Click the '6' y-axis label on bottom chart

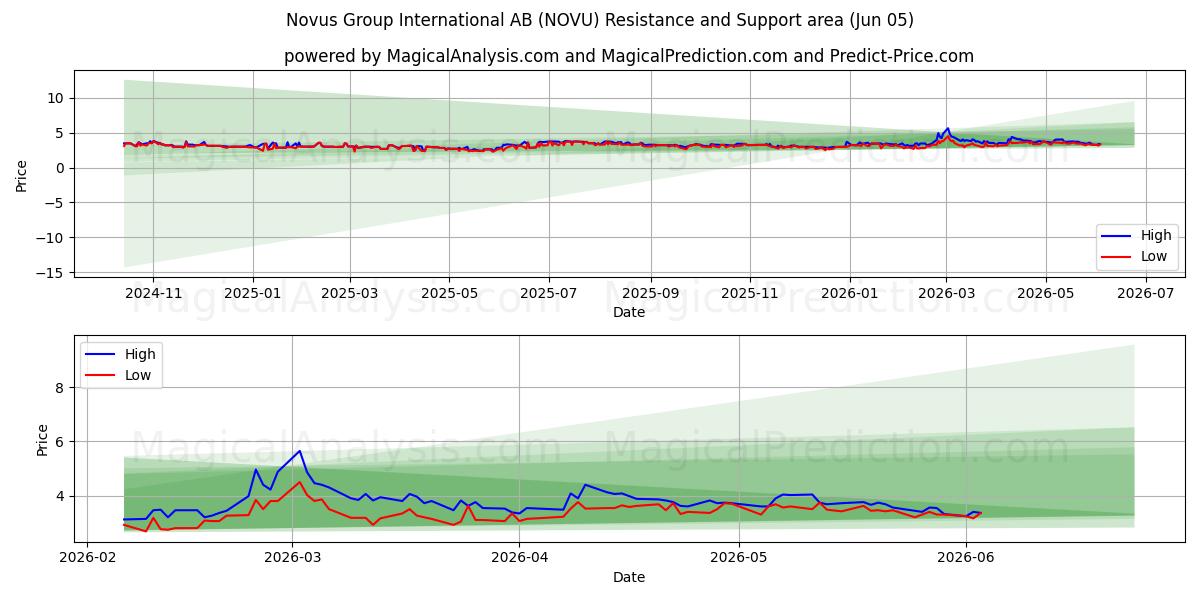[x=60, y=442]
